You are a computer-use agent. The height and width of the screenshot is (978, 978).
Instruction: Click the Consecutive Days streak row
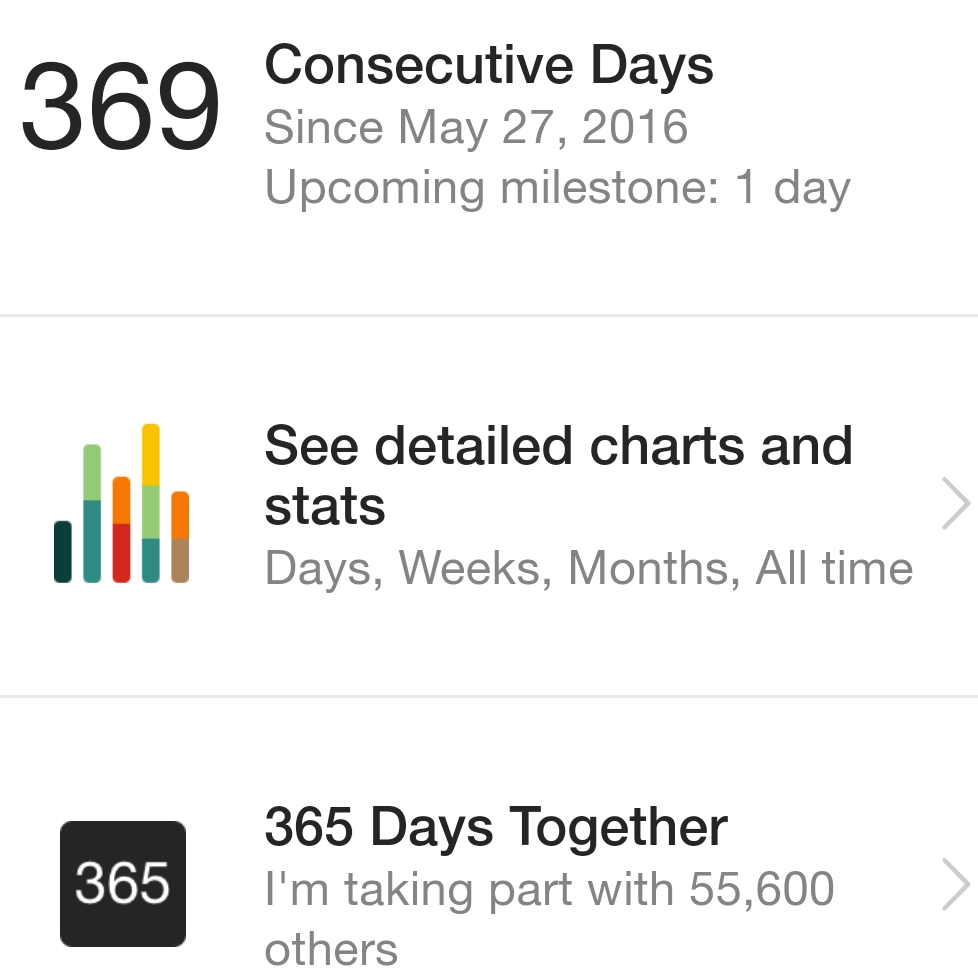tap(489, 157)
